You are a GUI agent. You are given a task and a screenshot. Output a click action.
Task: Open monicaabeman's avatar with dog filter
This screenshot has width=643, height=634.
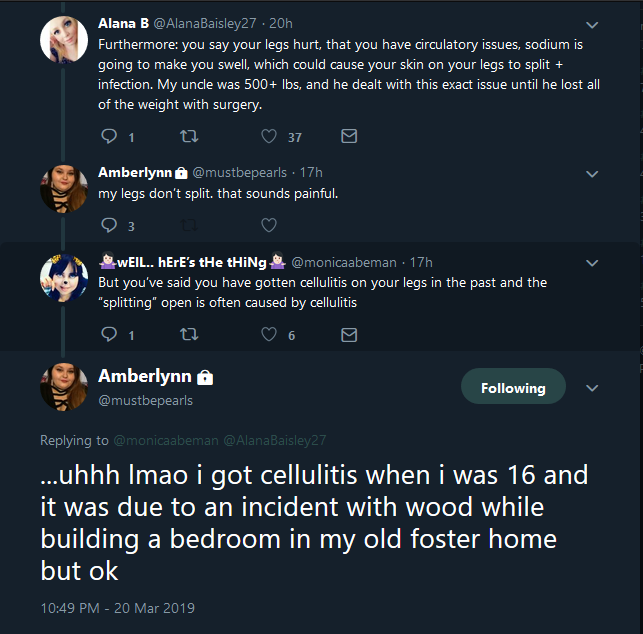64,278
